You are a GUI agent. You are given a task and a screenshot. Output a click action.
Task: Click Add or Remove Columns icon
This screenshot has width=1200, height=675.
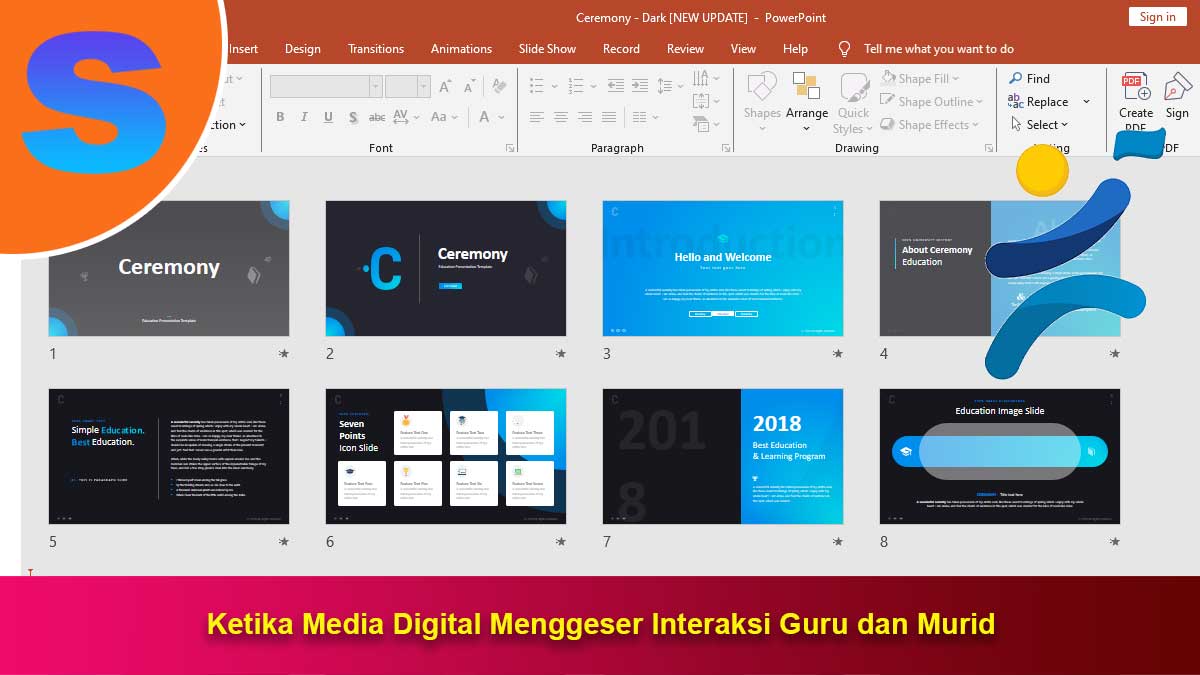coord(639,117)
